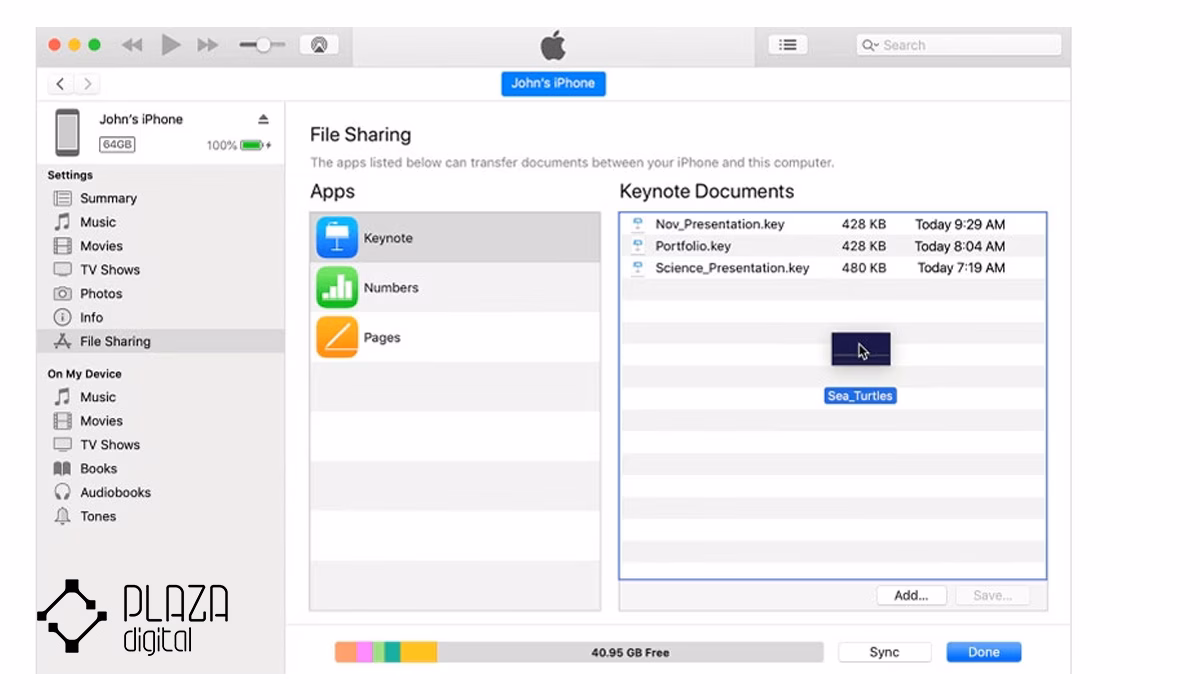
Task: Click the Done button
Action: click(x=984, y=652)
